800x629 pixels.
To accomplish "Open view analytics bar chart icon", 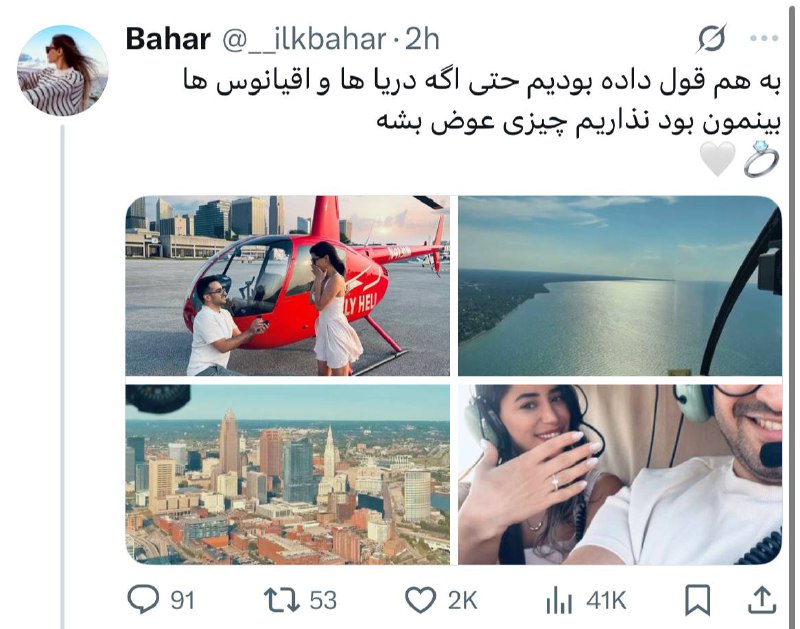I will point(559,600).
